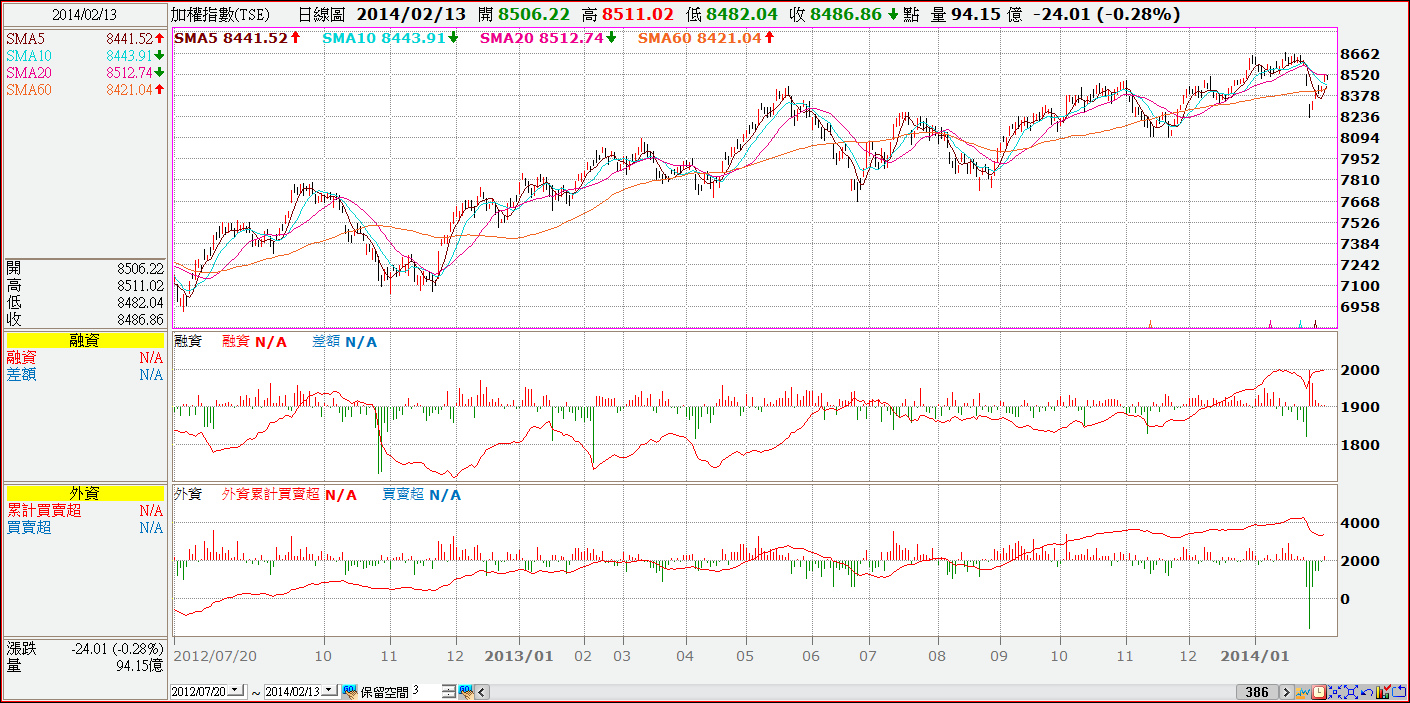Open the start date dropdown 2012/07/20

pyautogui.click(x=236, y=691)
